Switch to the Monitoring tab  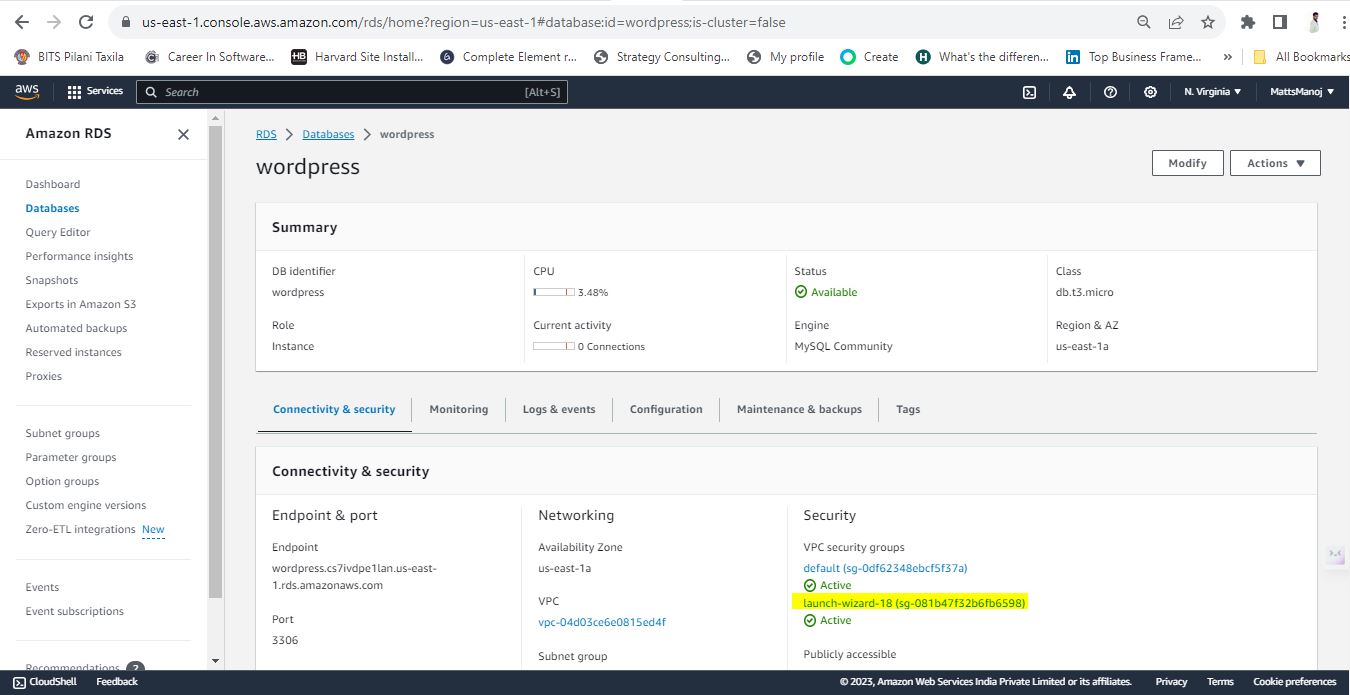[459, 409]
